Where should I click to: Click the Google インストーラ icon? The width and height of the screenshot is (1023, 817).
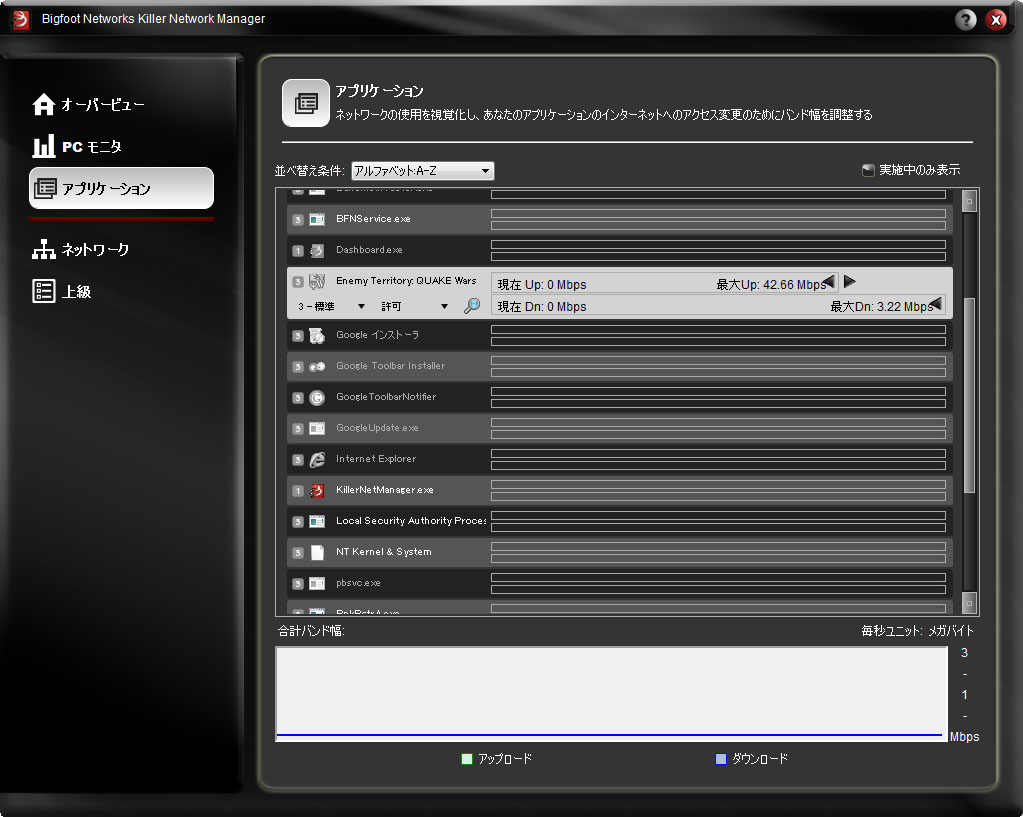pyautogui.click(x=317, y=335)
